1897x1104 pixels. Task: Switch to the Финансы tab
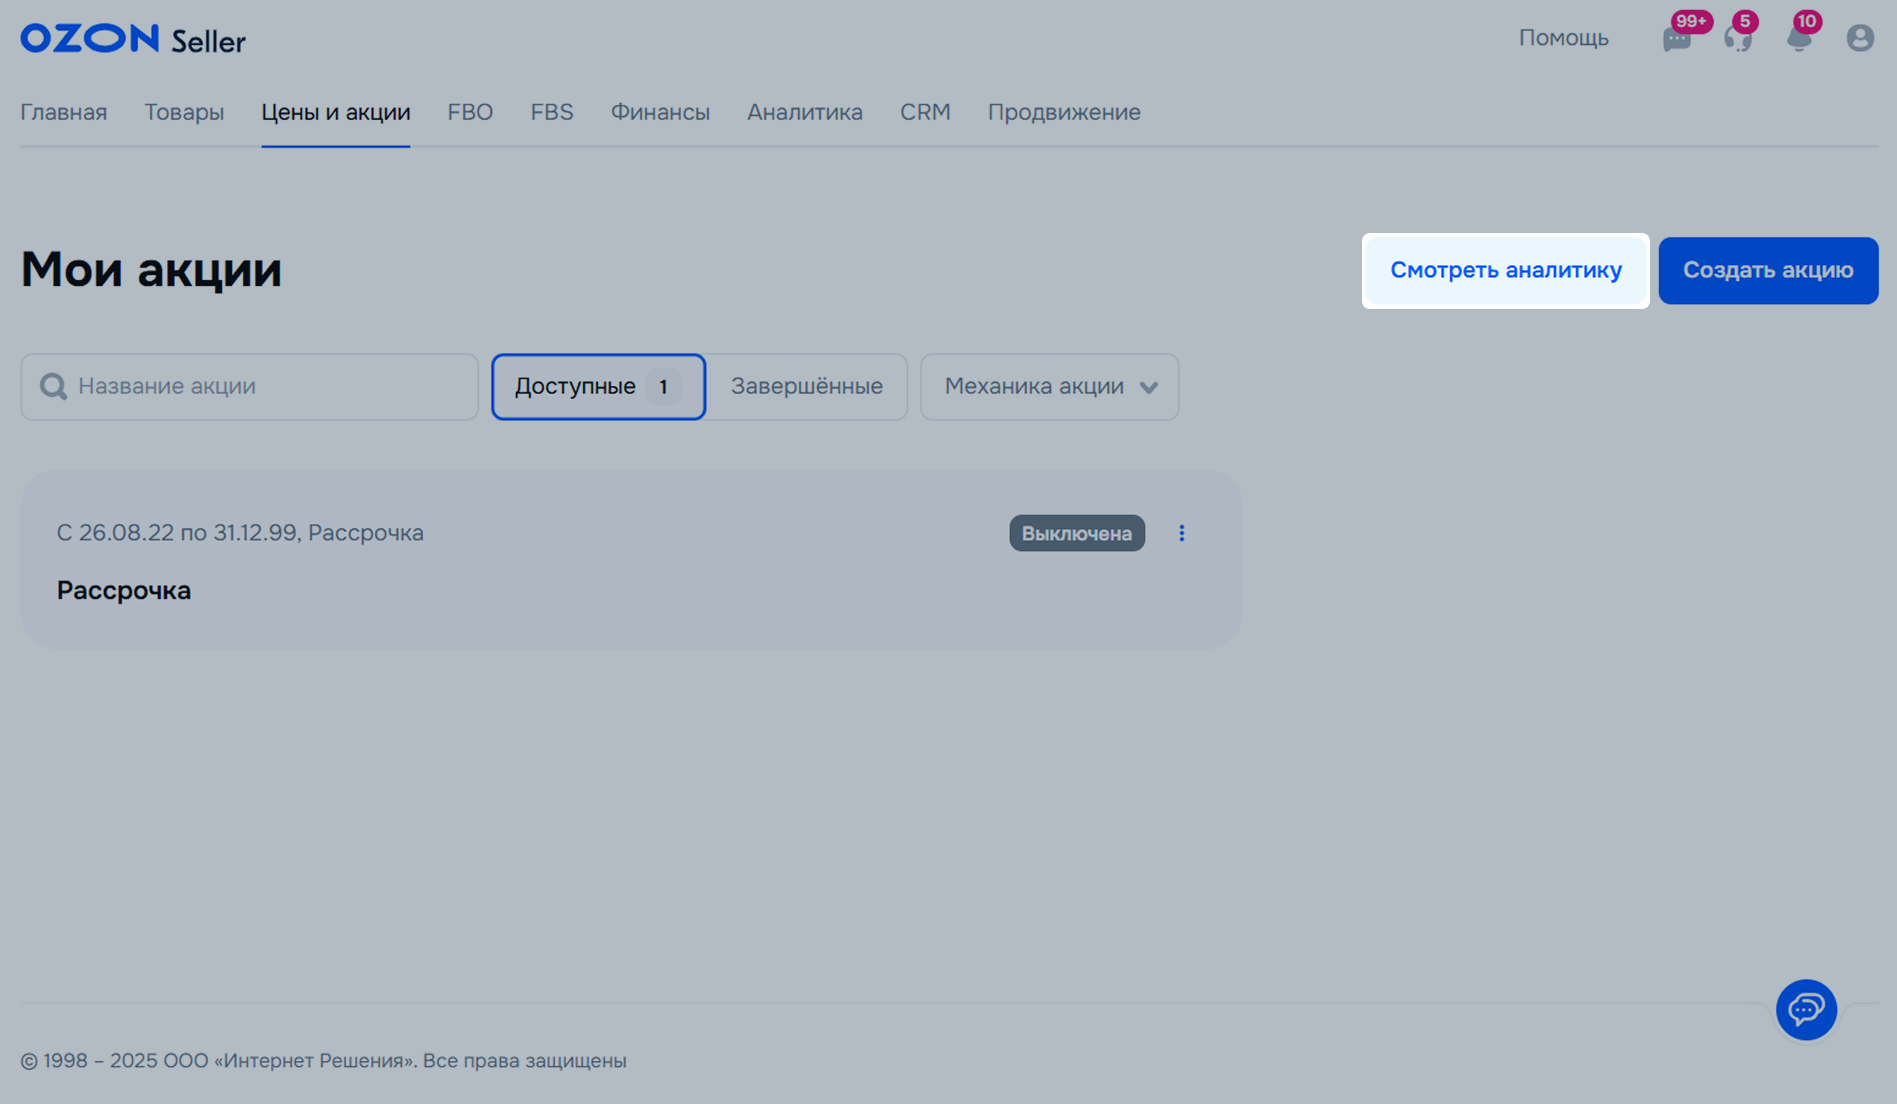pos(660,112)
